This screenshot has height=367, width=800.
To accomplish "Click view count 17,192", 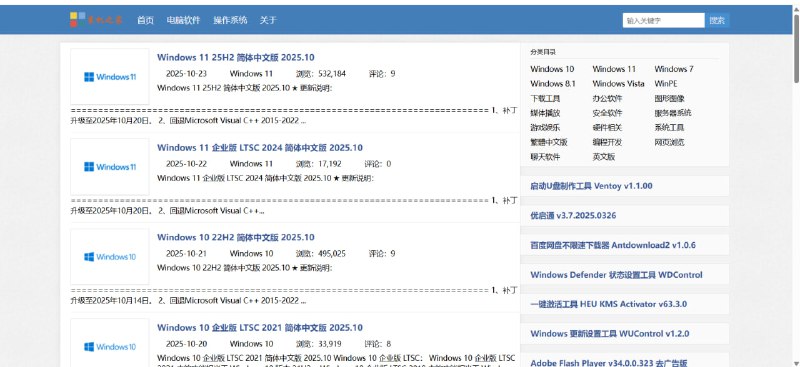I will click(x=319, y=164).
